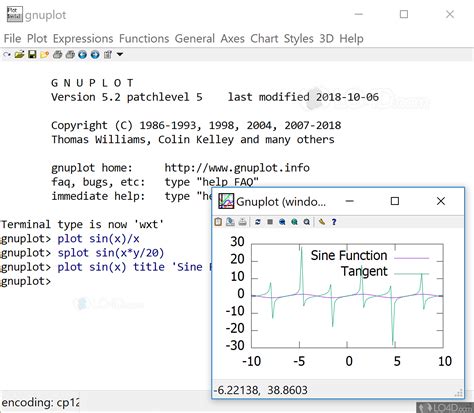The height and width of the screenshot is (413, 474).
Task: Open terminal configuration wrench icon
Action: tap(322, 222)
